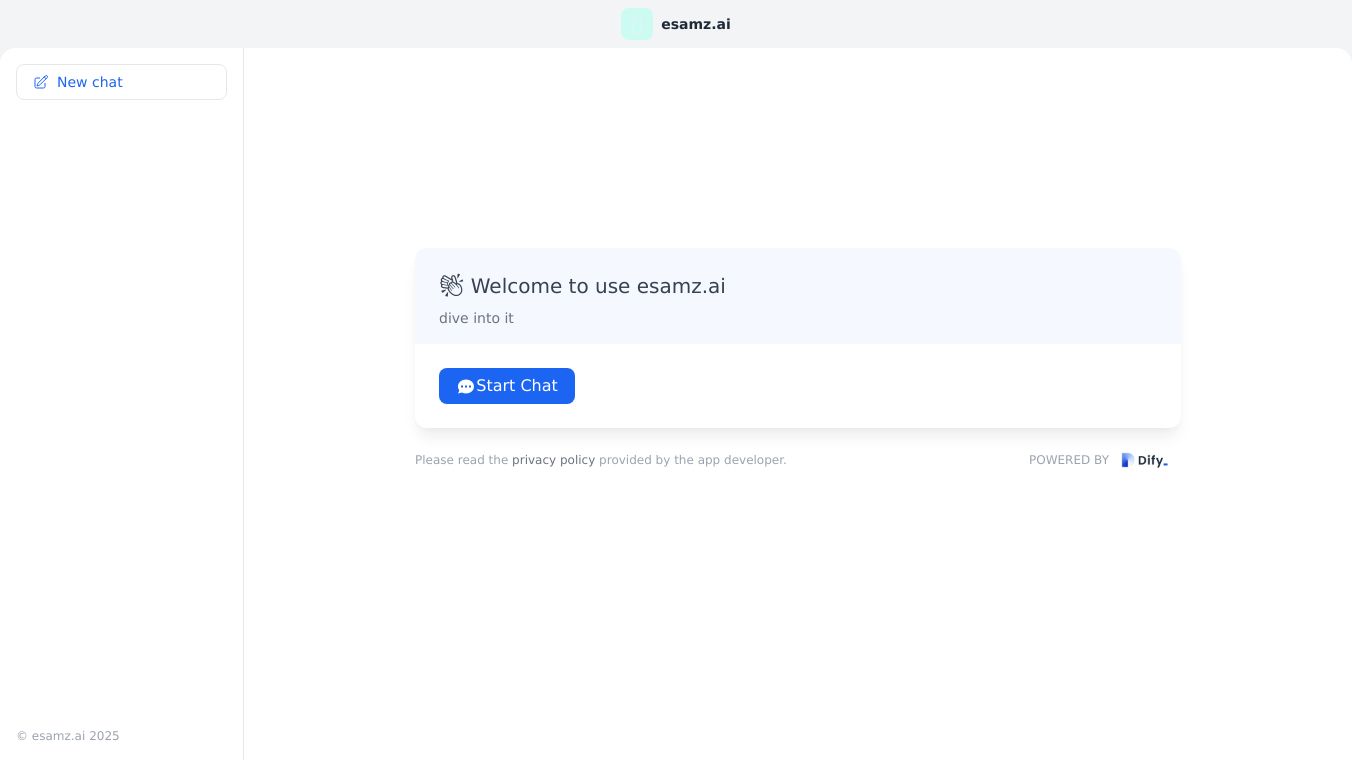Click the Welcome to use esamz.ai heading
The width and height of the screenshot is (1352, 760).
pyautogui.click(x=598, y=286)
